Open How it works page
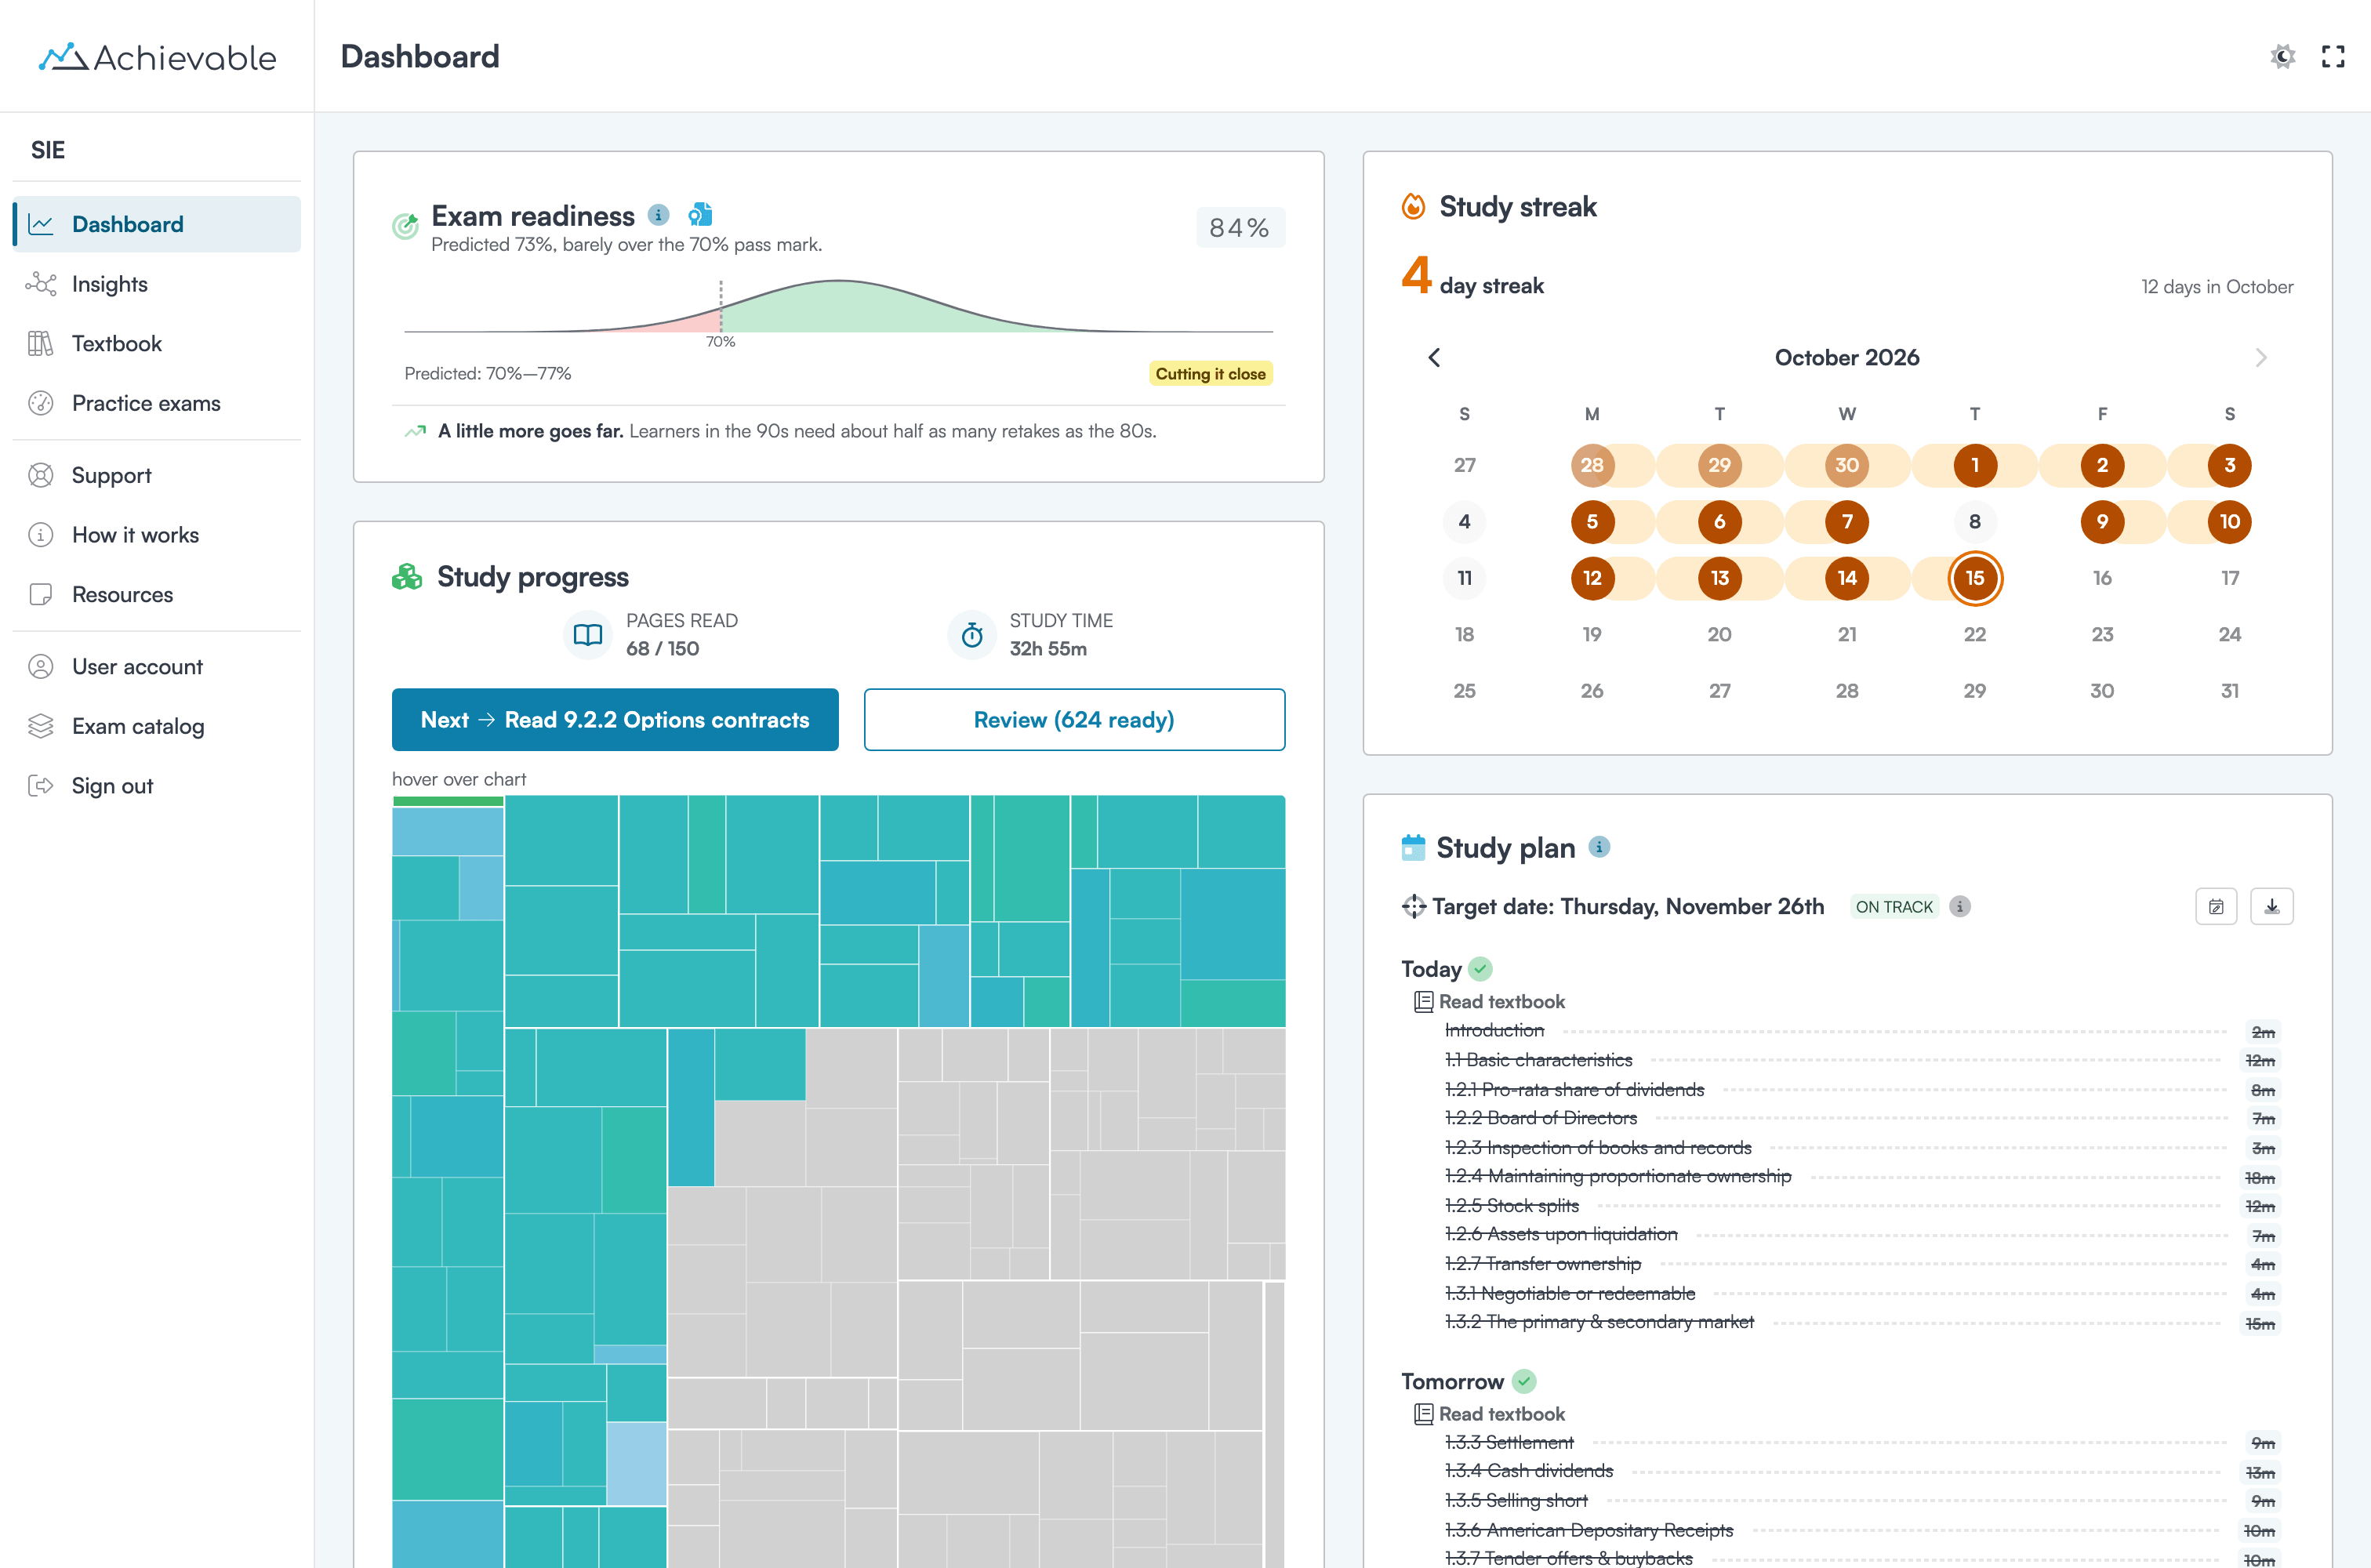Viewport: 2371px width, 1568px height. [x=157, y=535]
